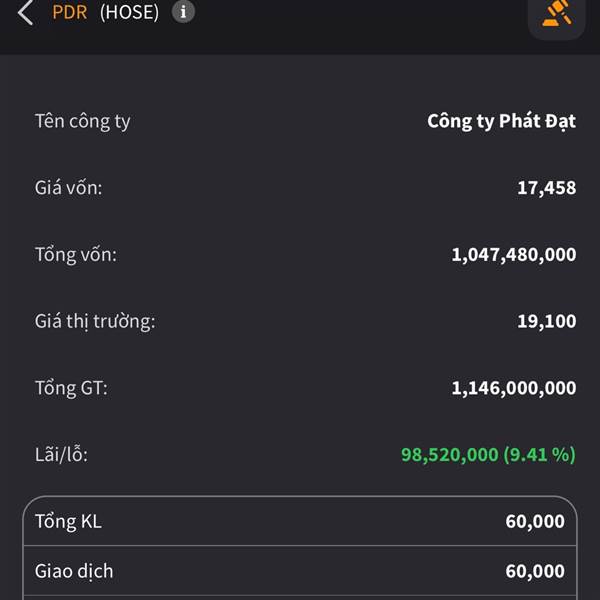This screenshot has width=600, height=600.
Task: Tap the Giá vốn label
Action: click(68, 188)
